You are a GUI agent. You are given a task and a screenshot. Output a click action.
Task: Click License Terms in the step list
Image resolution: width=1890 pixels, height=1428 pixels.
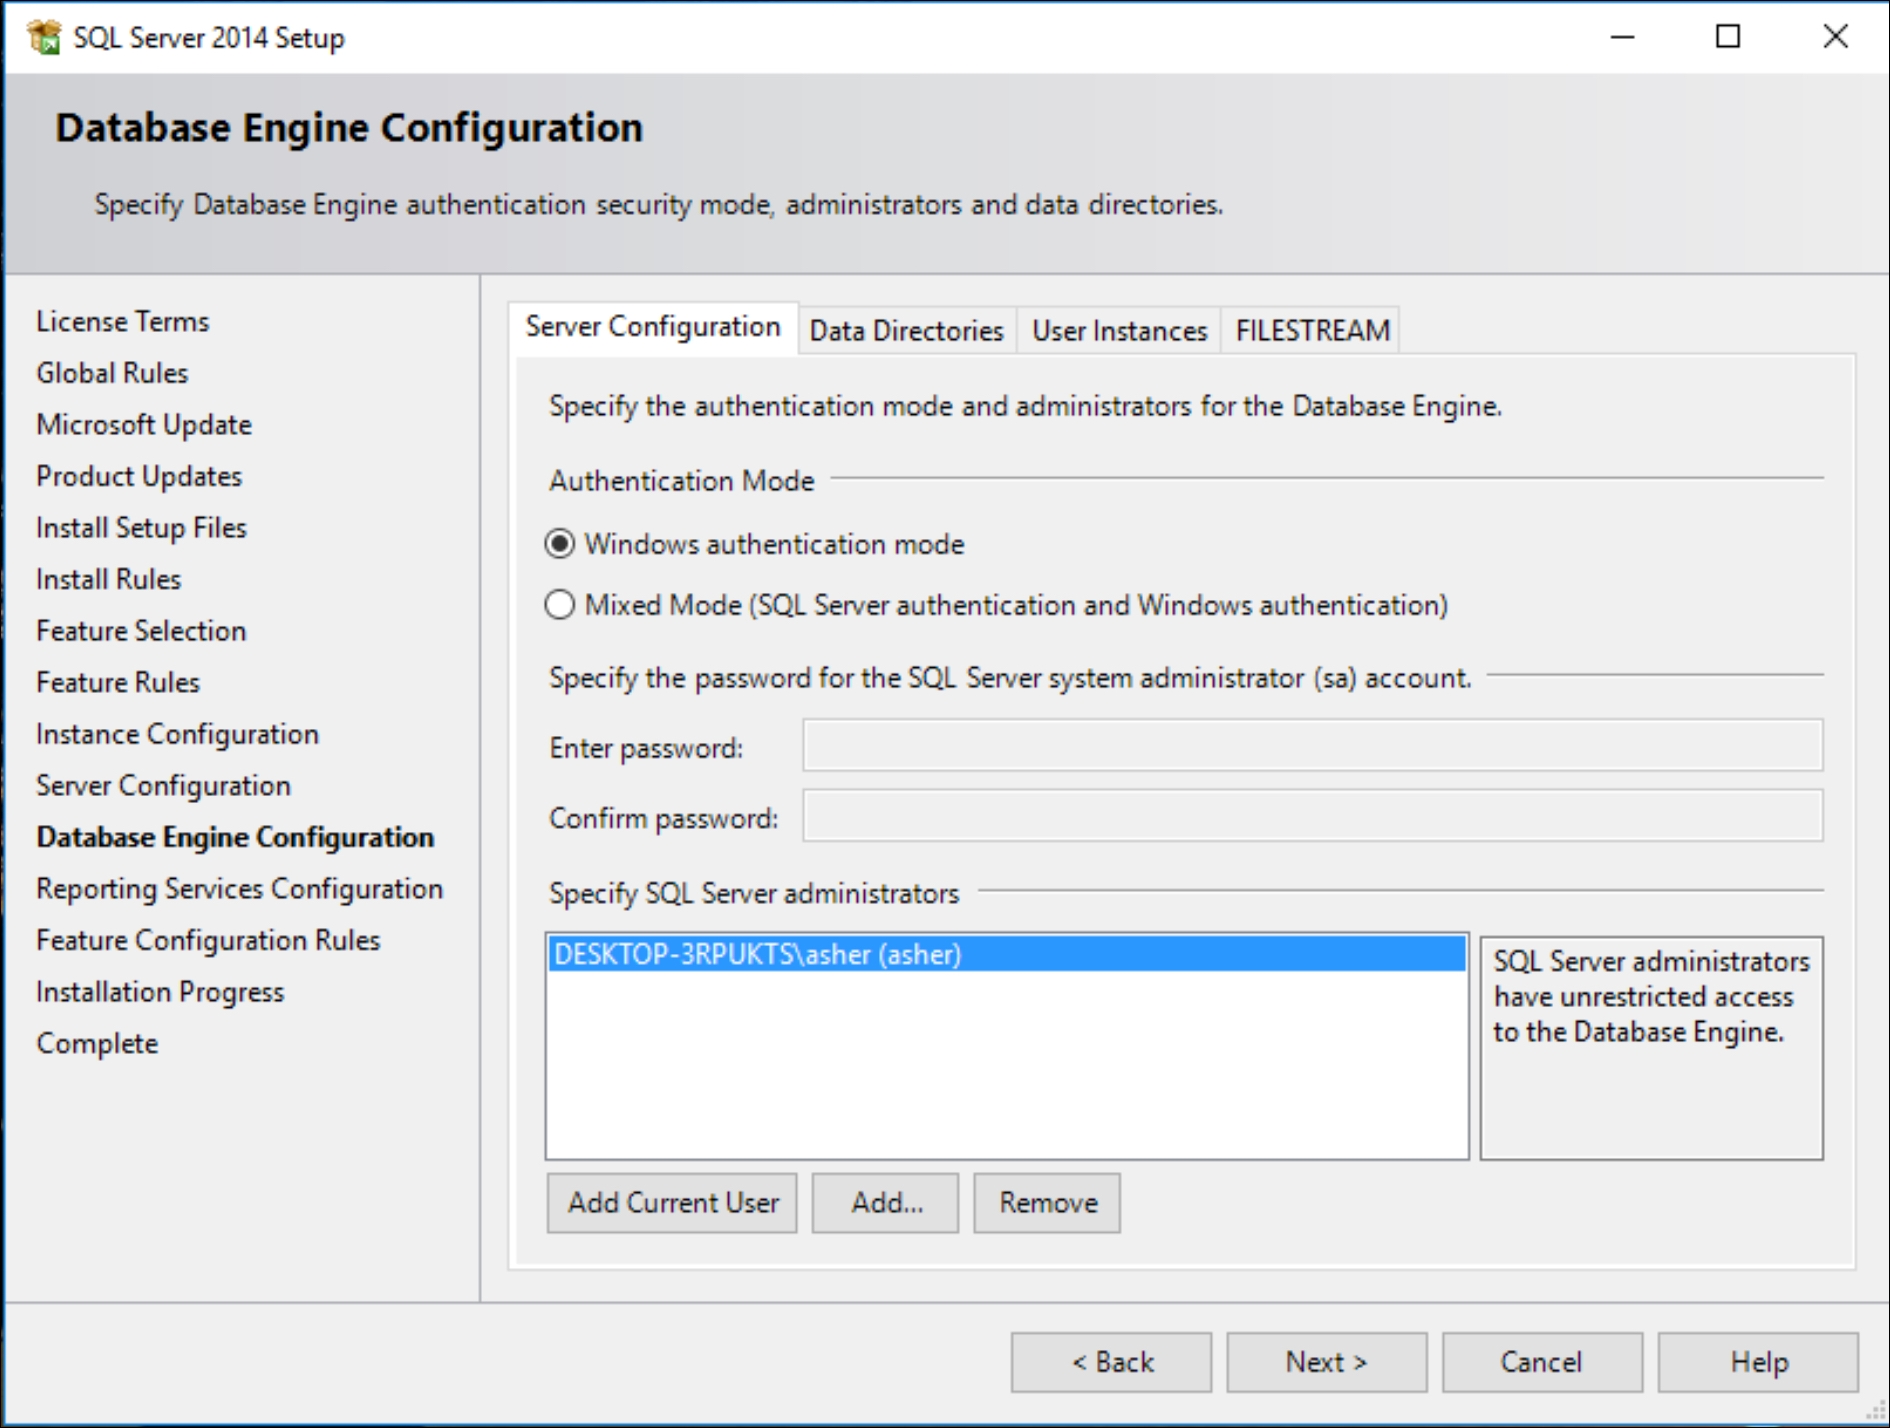[123, 322]
